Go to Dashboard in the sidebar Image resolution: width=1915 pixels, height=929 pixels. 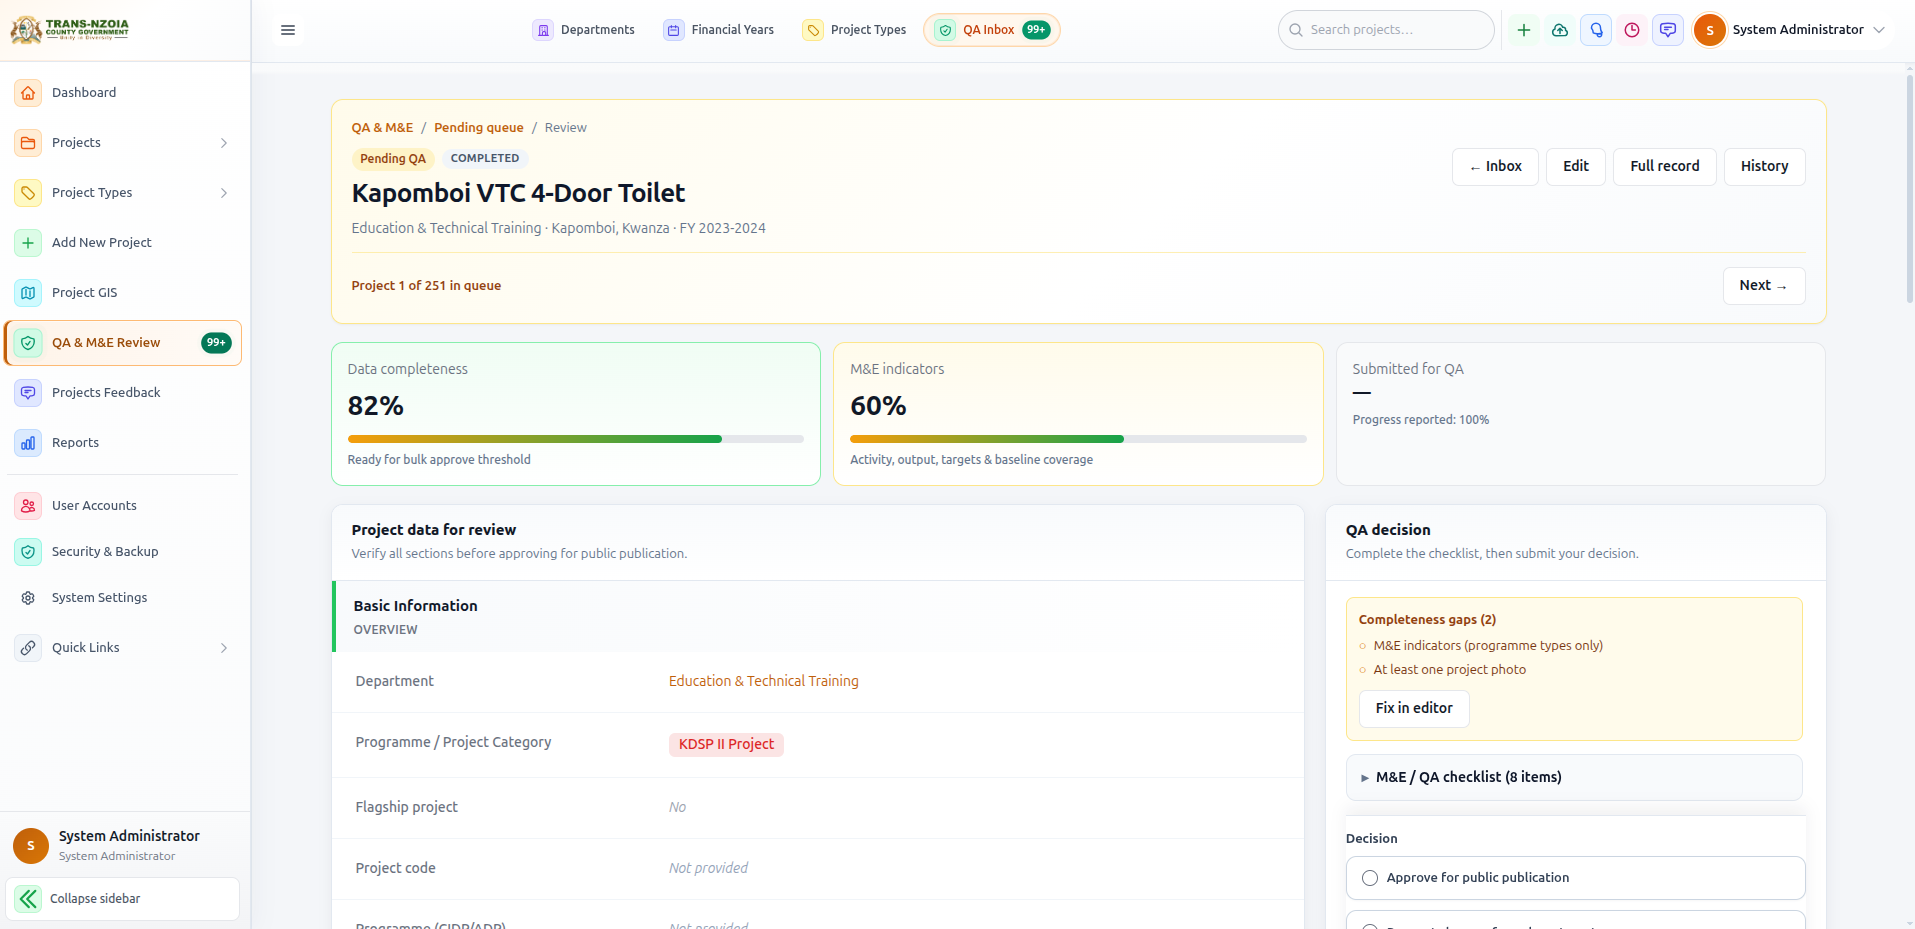(123, 93)
